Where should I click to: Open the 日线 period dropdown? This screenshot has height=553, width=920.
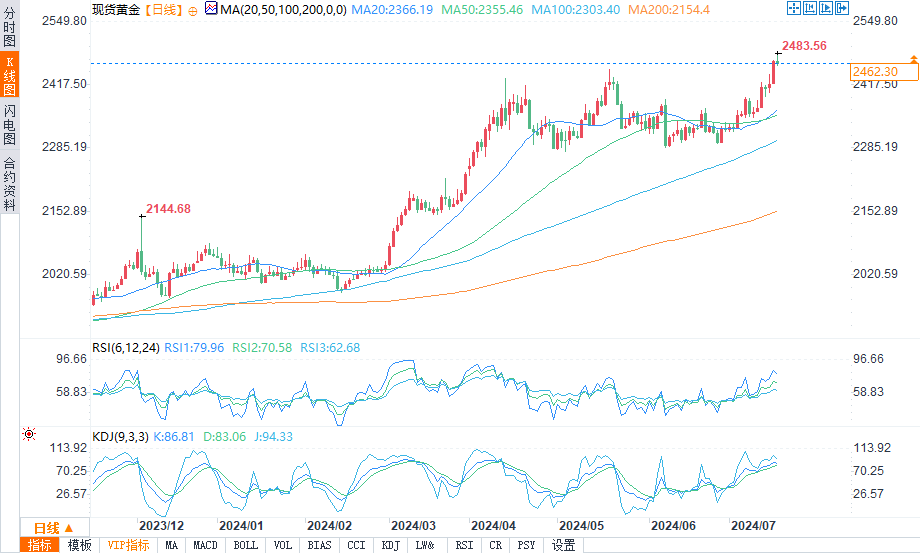[x=54, y=527]
